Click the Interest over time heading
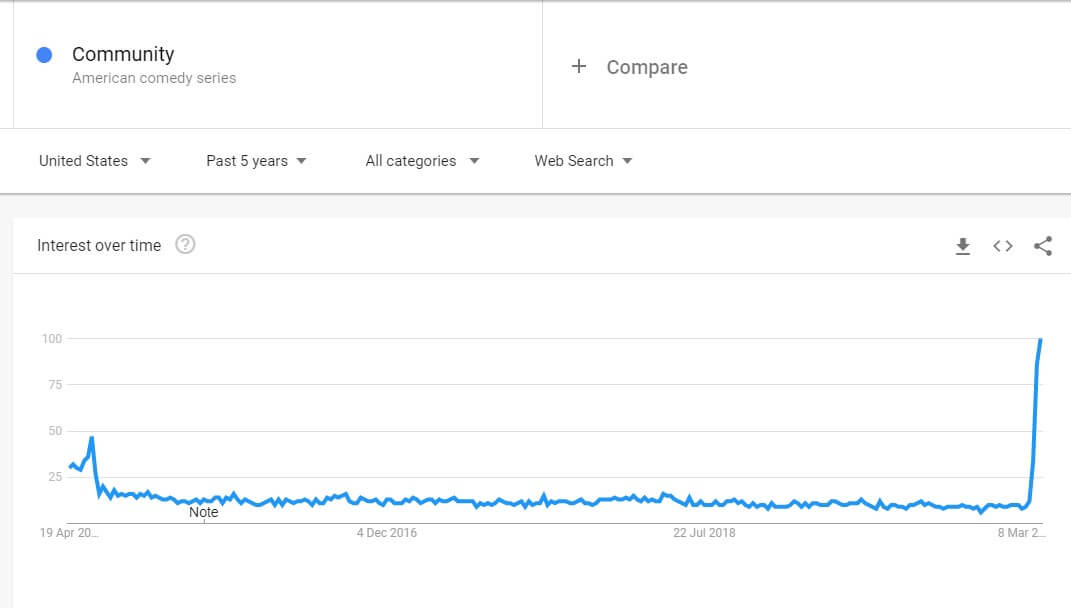 (x=99, y=246)
